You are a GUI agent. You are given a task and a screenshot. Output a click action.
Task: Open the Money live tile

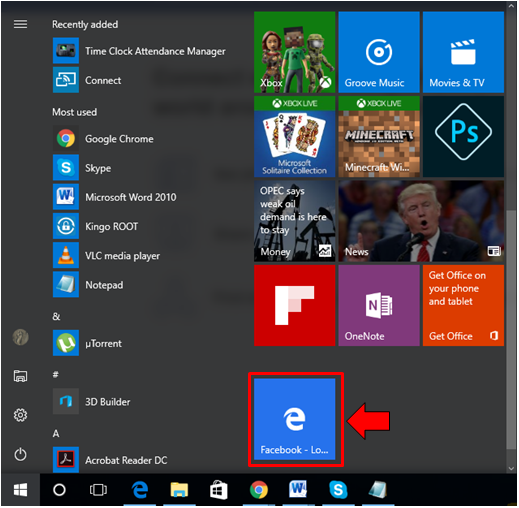[x=295, y=221]
